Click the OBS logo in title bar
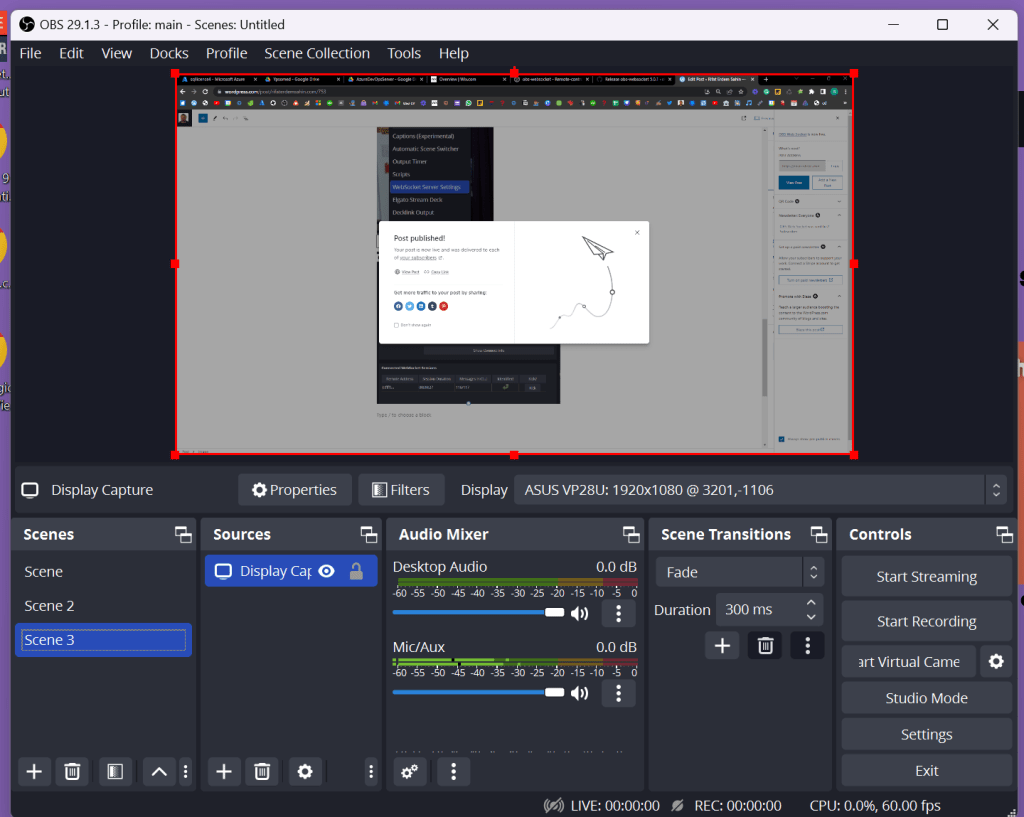1024x817 pixels. pyautogui.click(x=27, y=25)
